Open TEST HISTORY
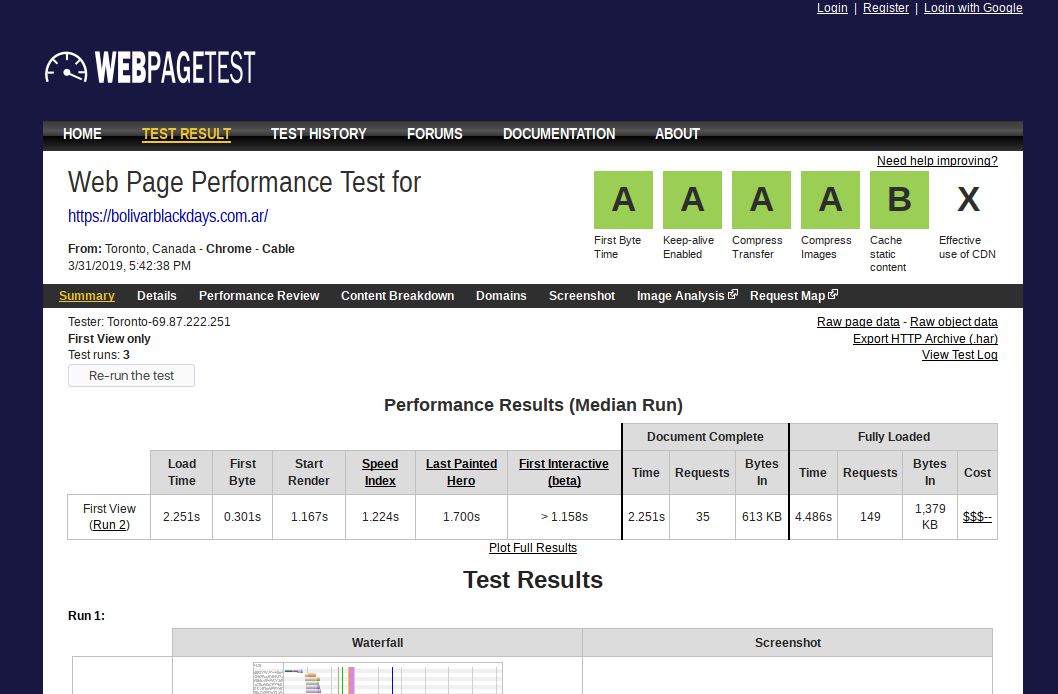The width and height of the screenshot is (1058, 694). click(x=318, y=134)
